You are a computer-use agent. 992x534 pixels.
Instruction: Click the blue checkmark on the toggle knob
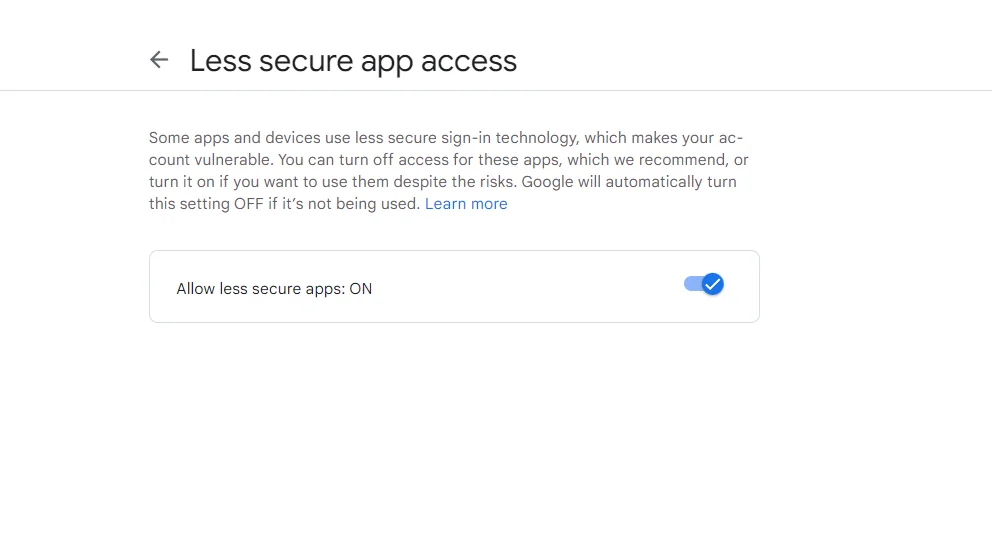click(712, 285)
